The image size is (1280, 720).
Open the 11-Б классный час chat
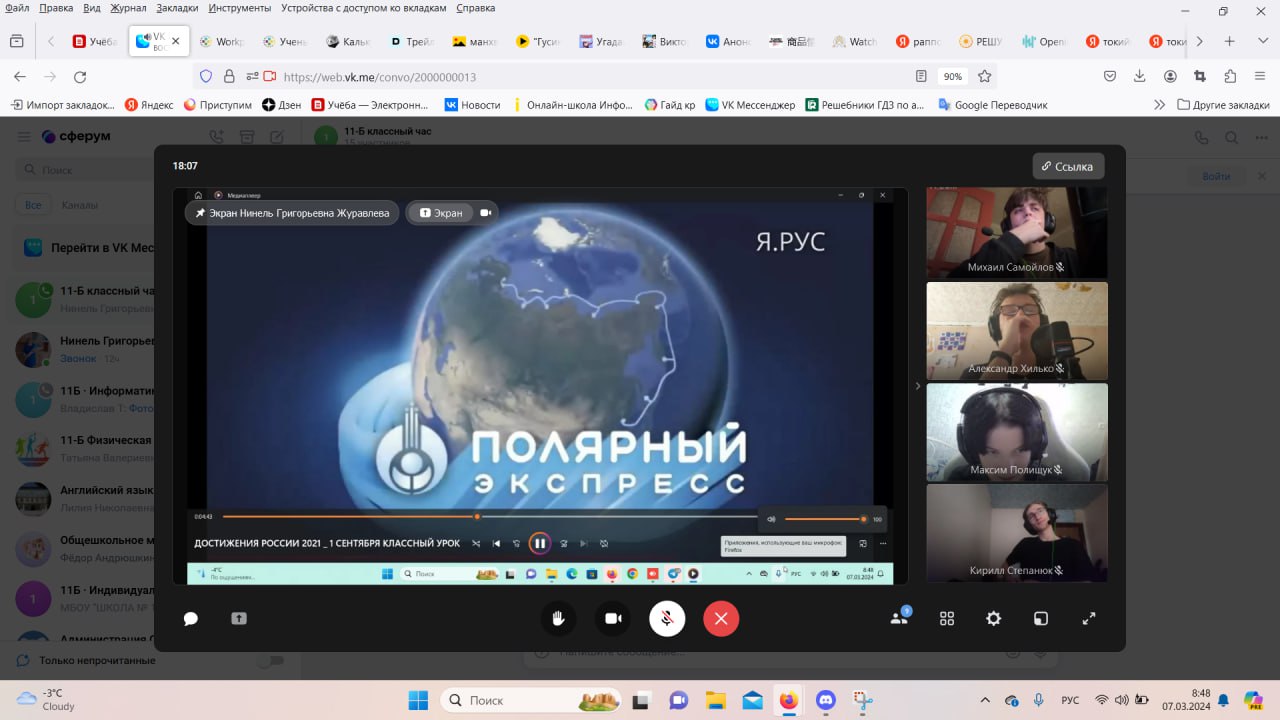pyautogui.click(x=85, y=298)
